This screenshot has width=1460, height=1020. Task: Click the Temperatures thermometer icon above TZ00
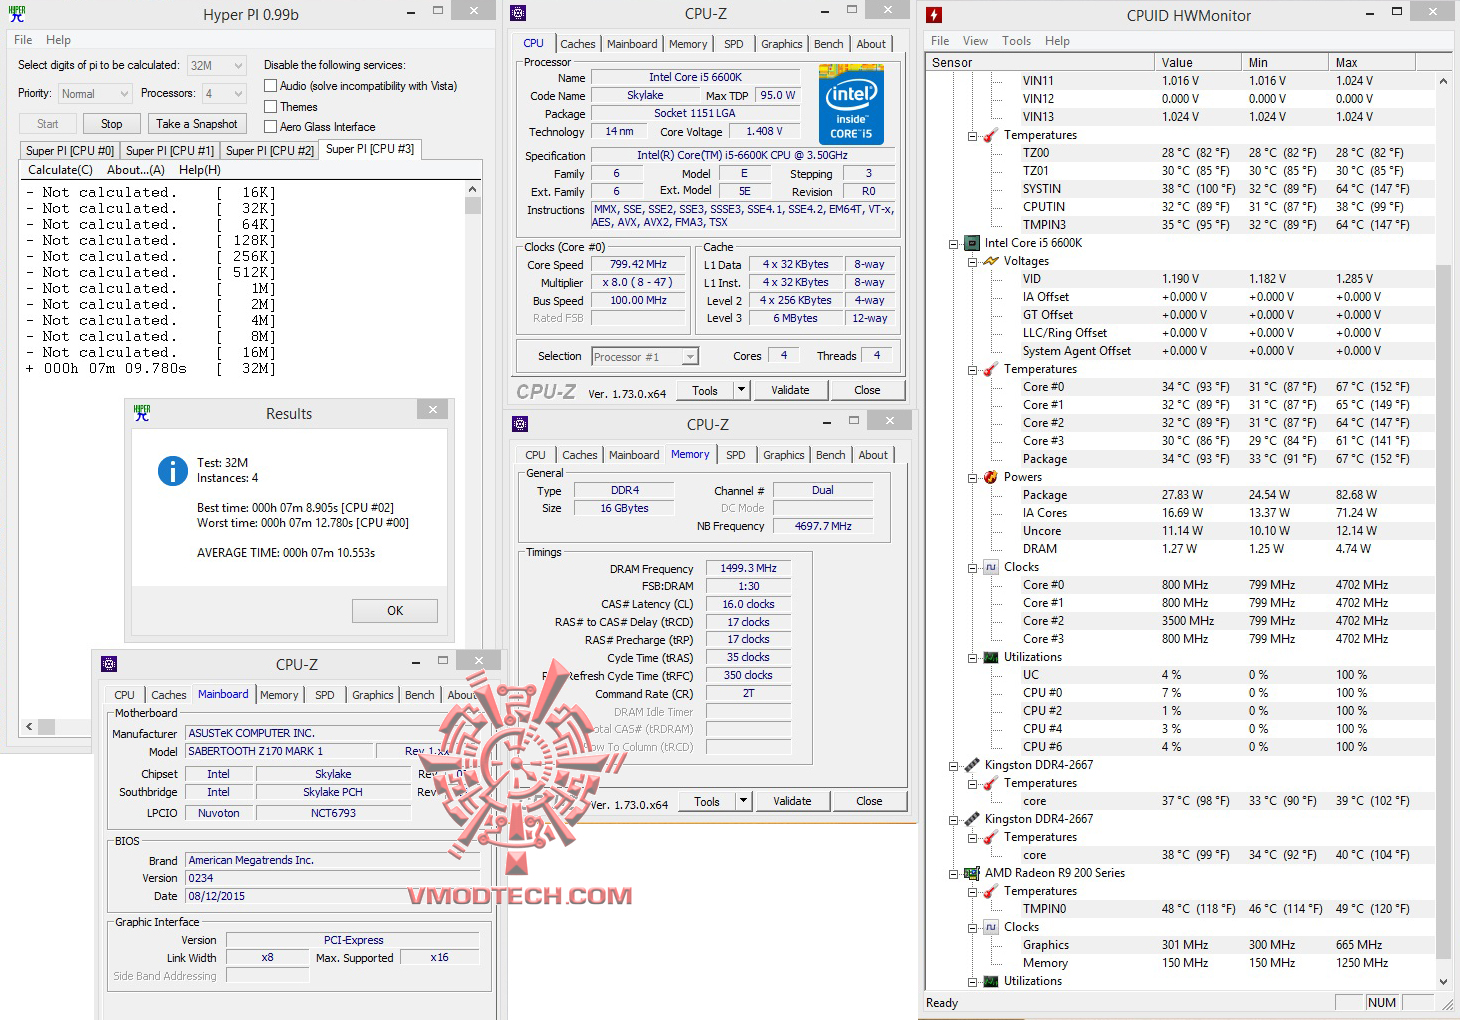pos(991,135)
